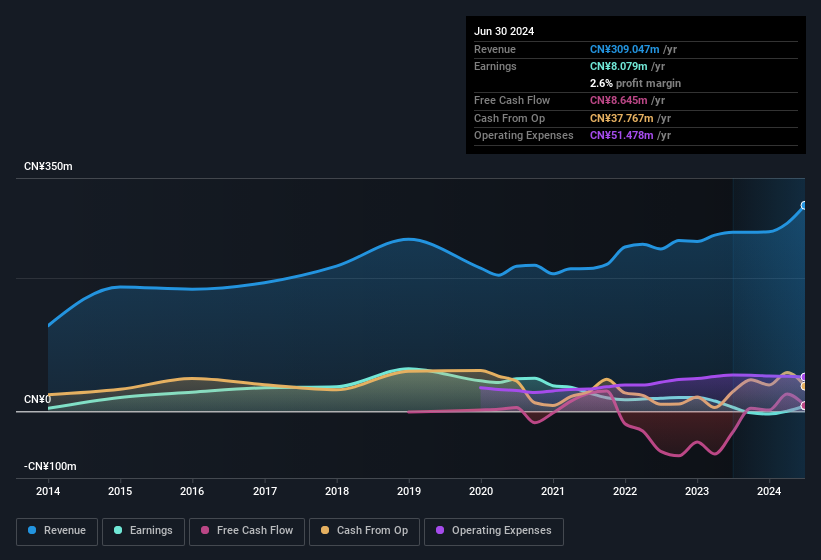821x560 pixels.
Task: Click the Free Cash Flow label in tooltip
Action: (x=512, y=100)
